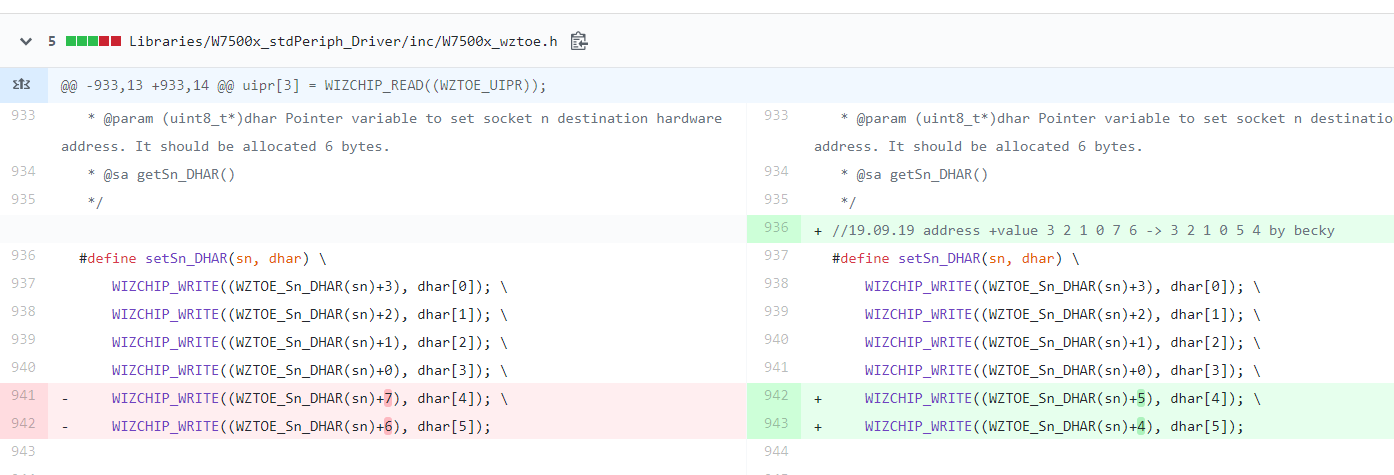Click left line number 934
This screenshot has width=1394, height=475.
tap(22, 172)
